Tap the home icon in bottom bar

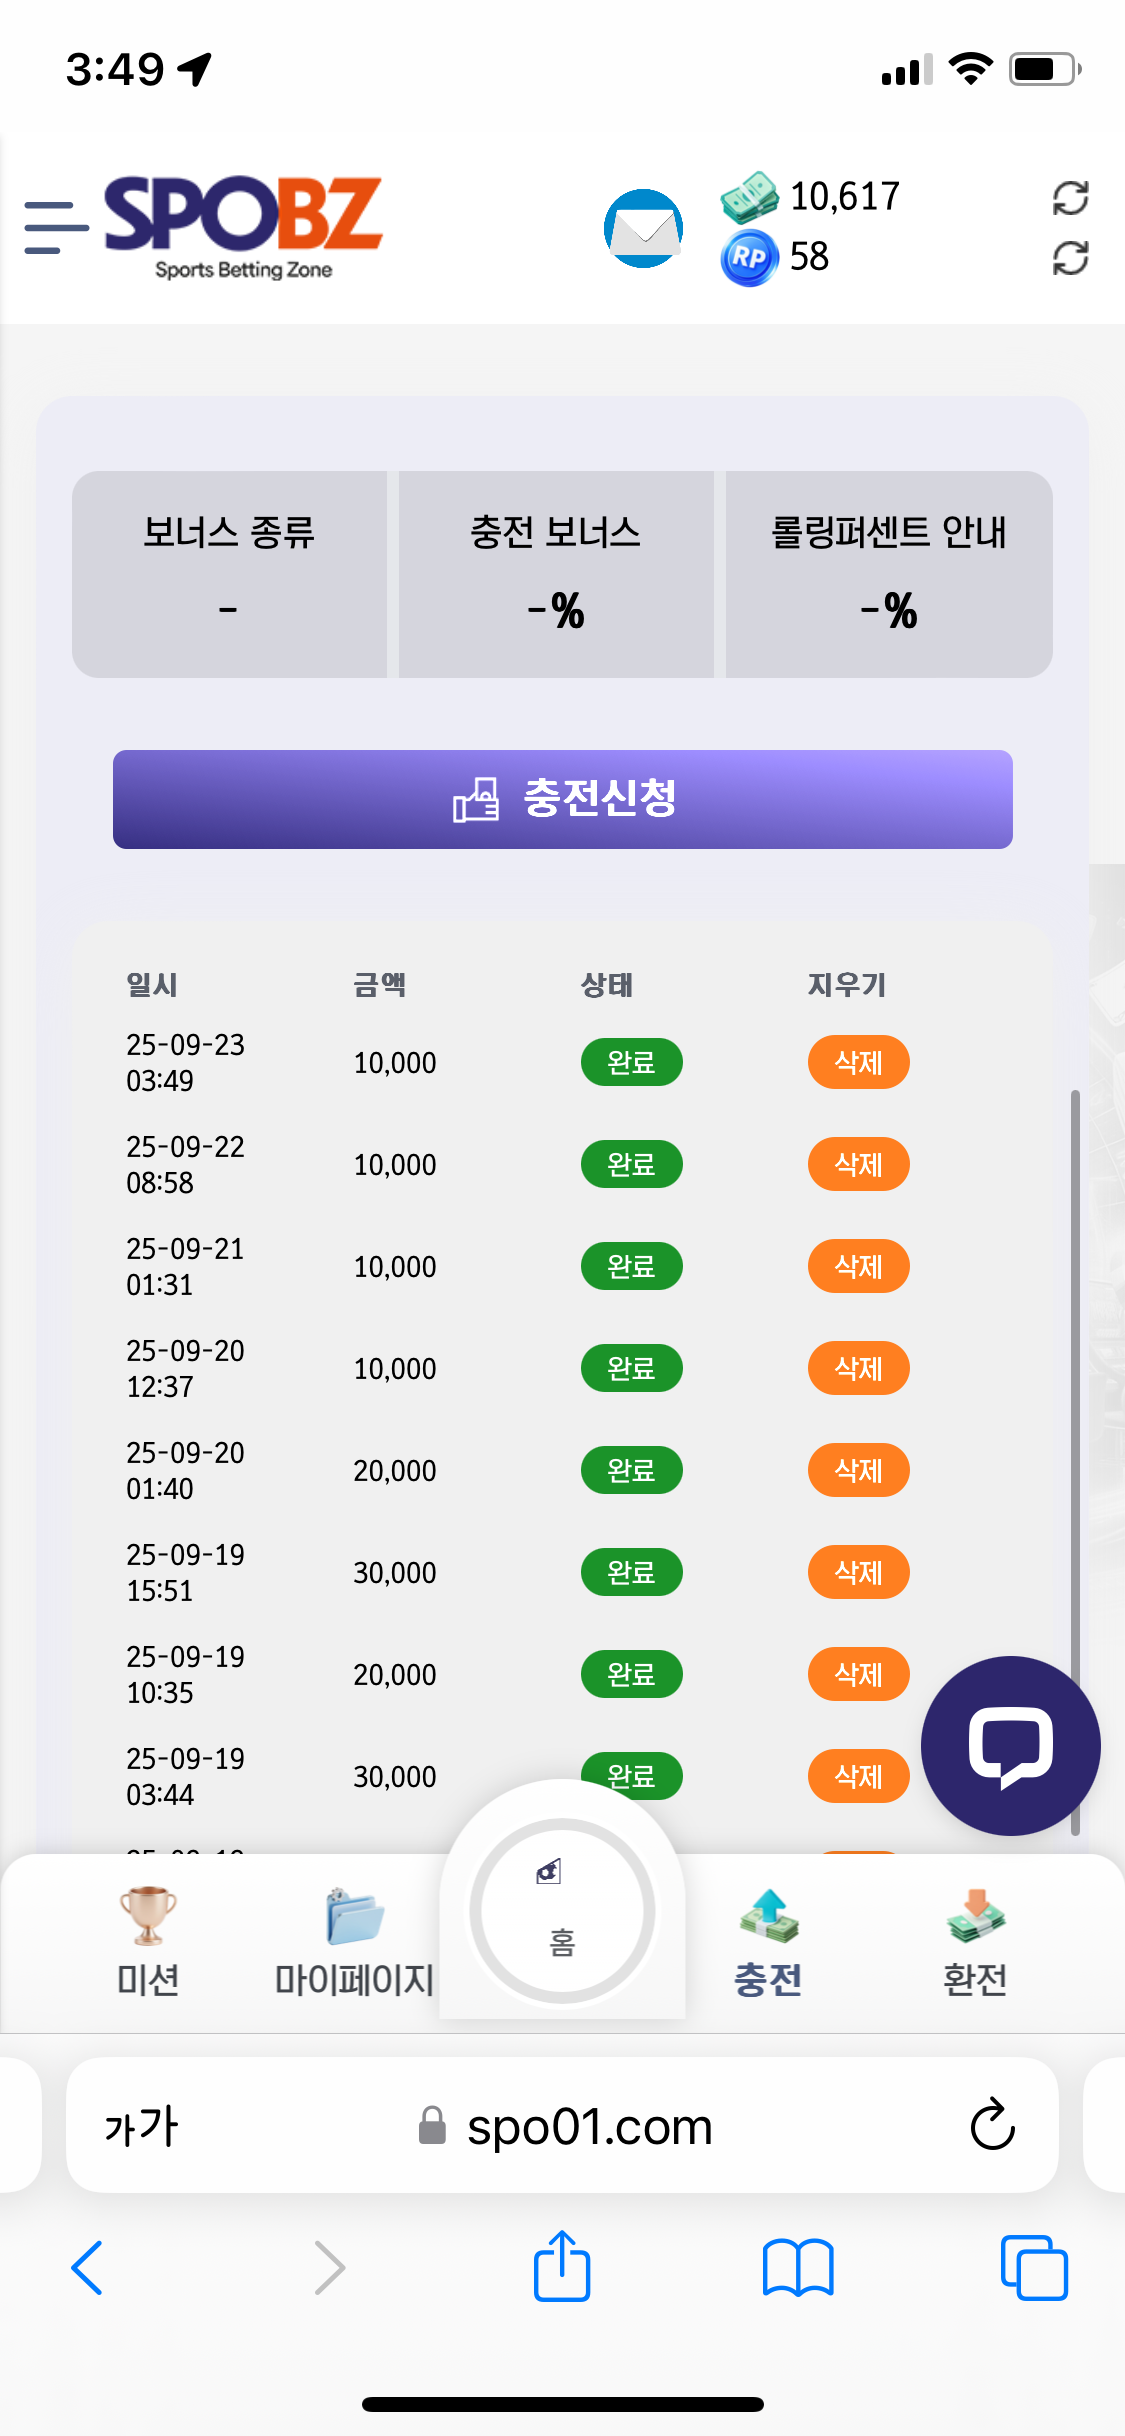tap(562, 1910)
